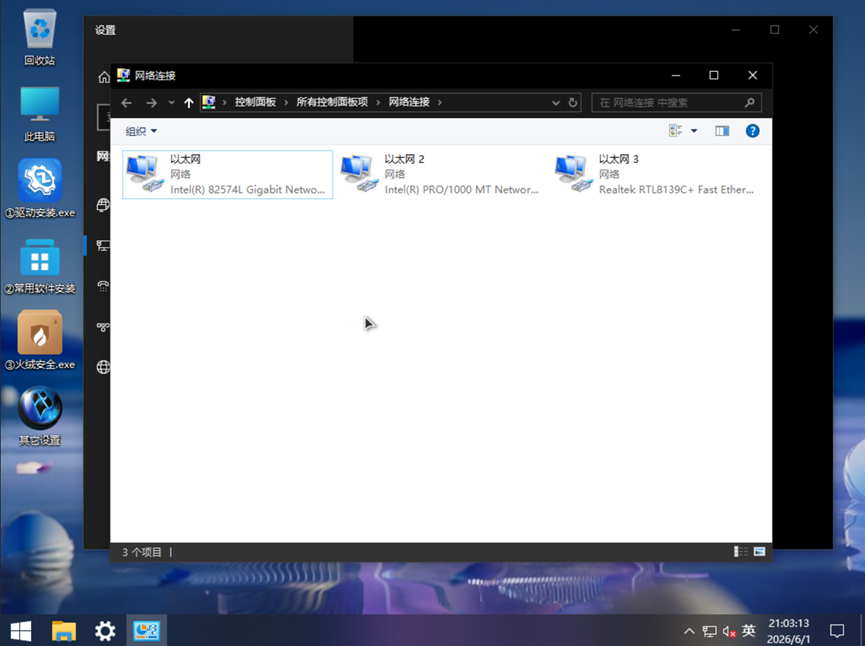Open recent locations dropdown arrow
This screenshot has height=646, width=865.
click(x=172, y=103)
